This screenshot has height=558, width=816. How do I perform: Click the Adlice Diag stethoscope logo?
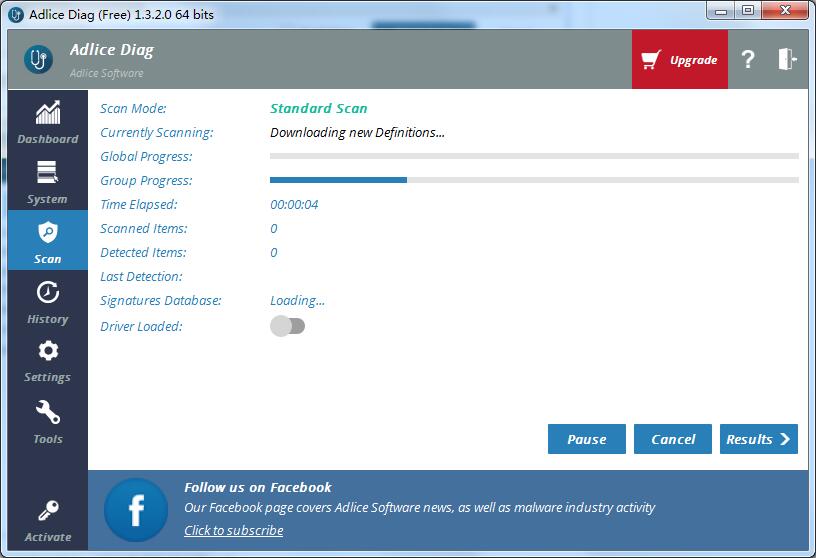pos(39,59)
